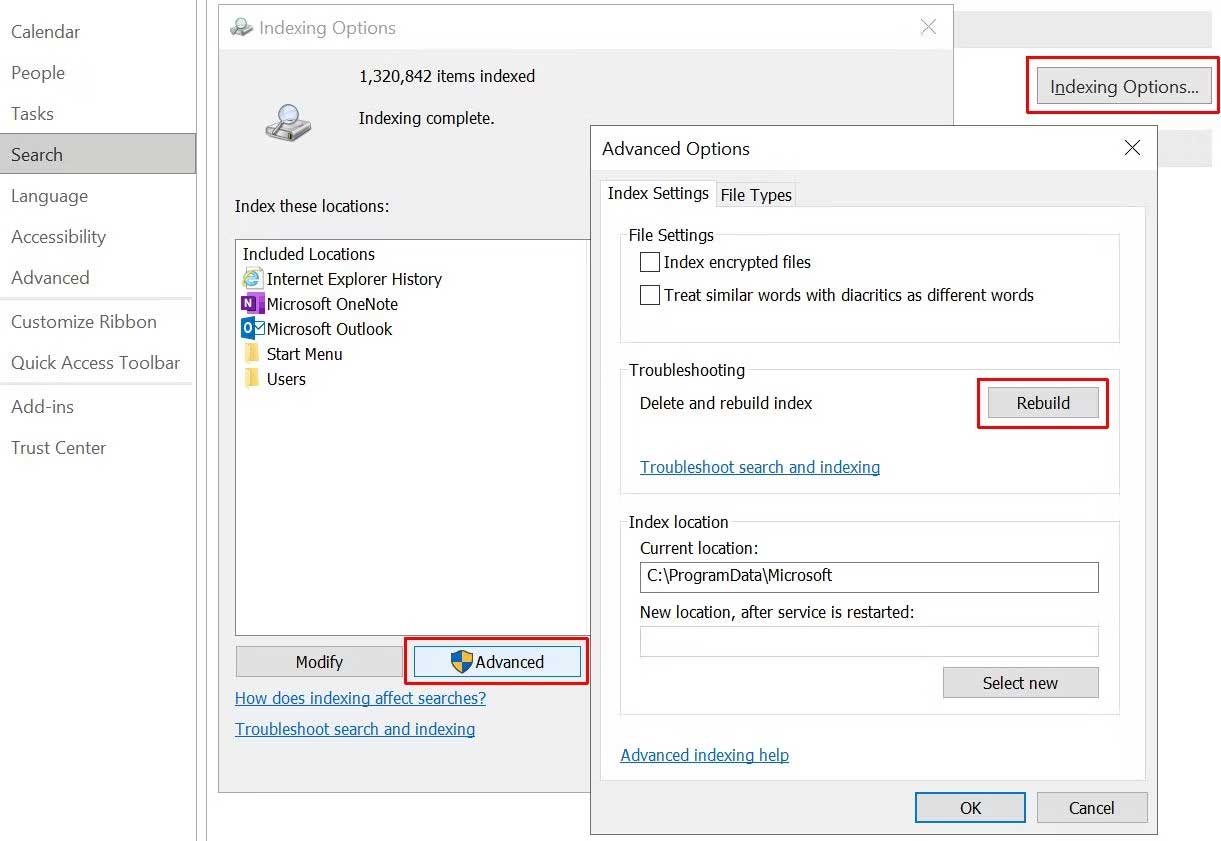Select the Start Menu folder icon
This screenshot has height=841, width=1221.
pos(252,354)
